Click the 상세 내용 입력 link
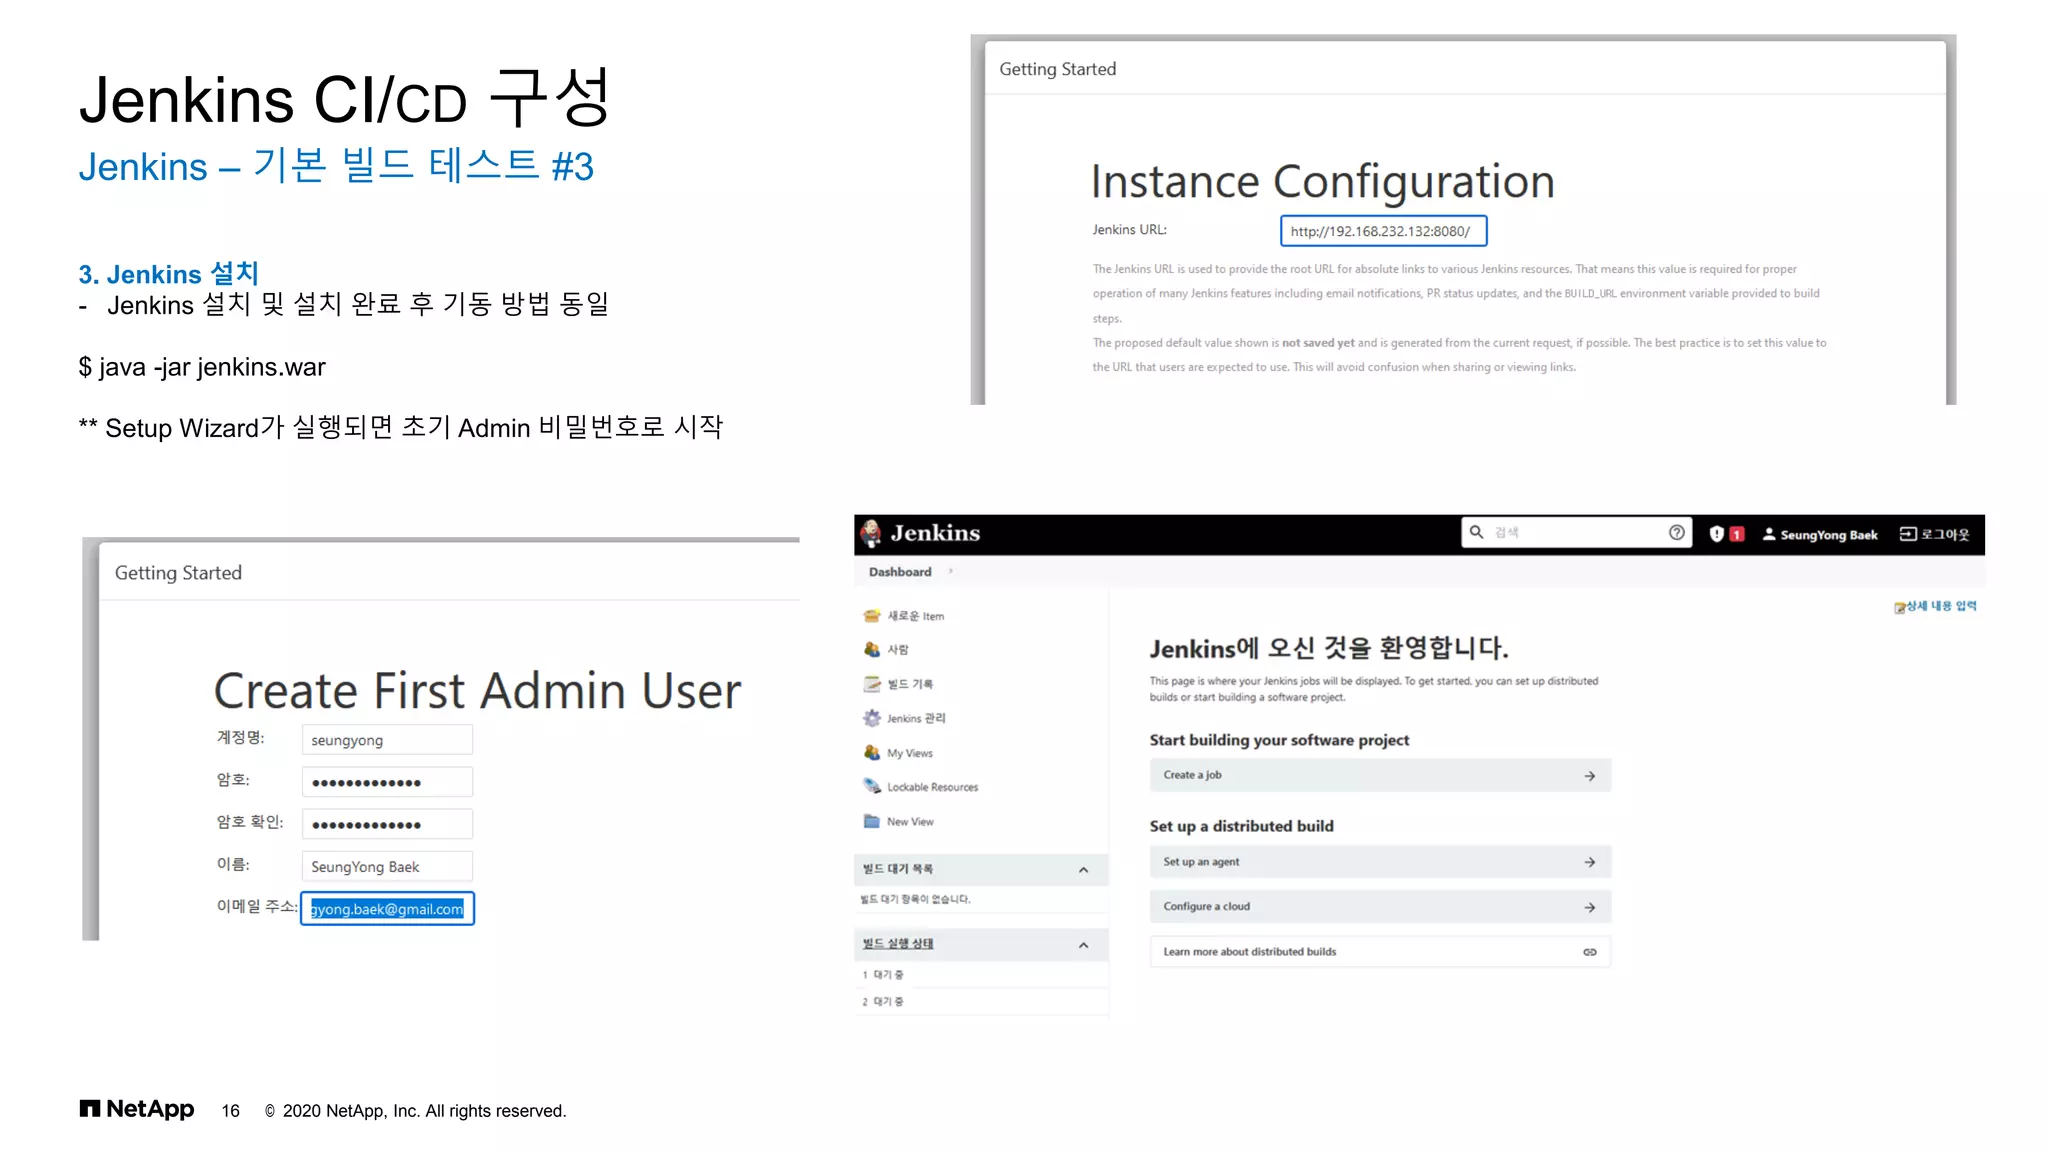2048x1152 pixels. coord(1941,606)
